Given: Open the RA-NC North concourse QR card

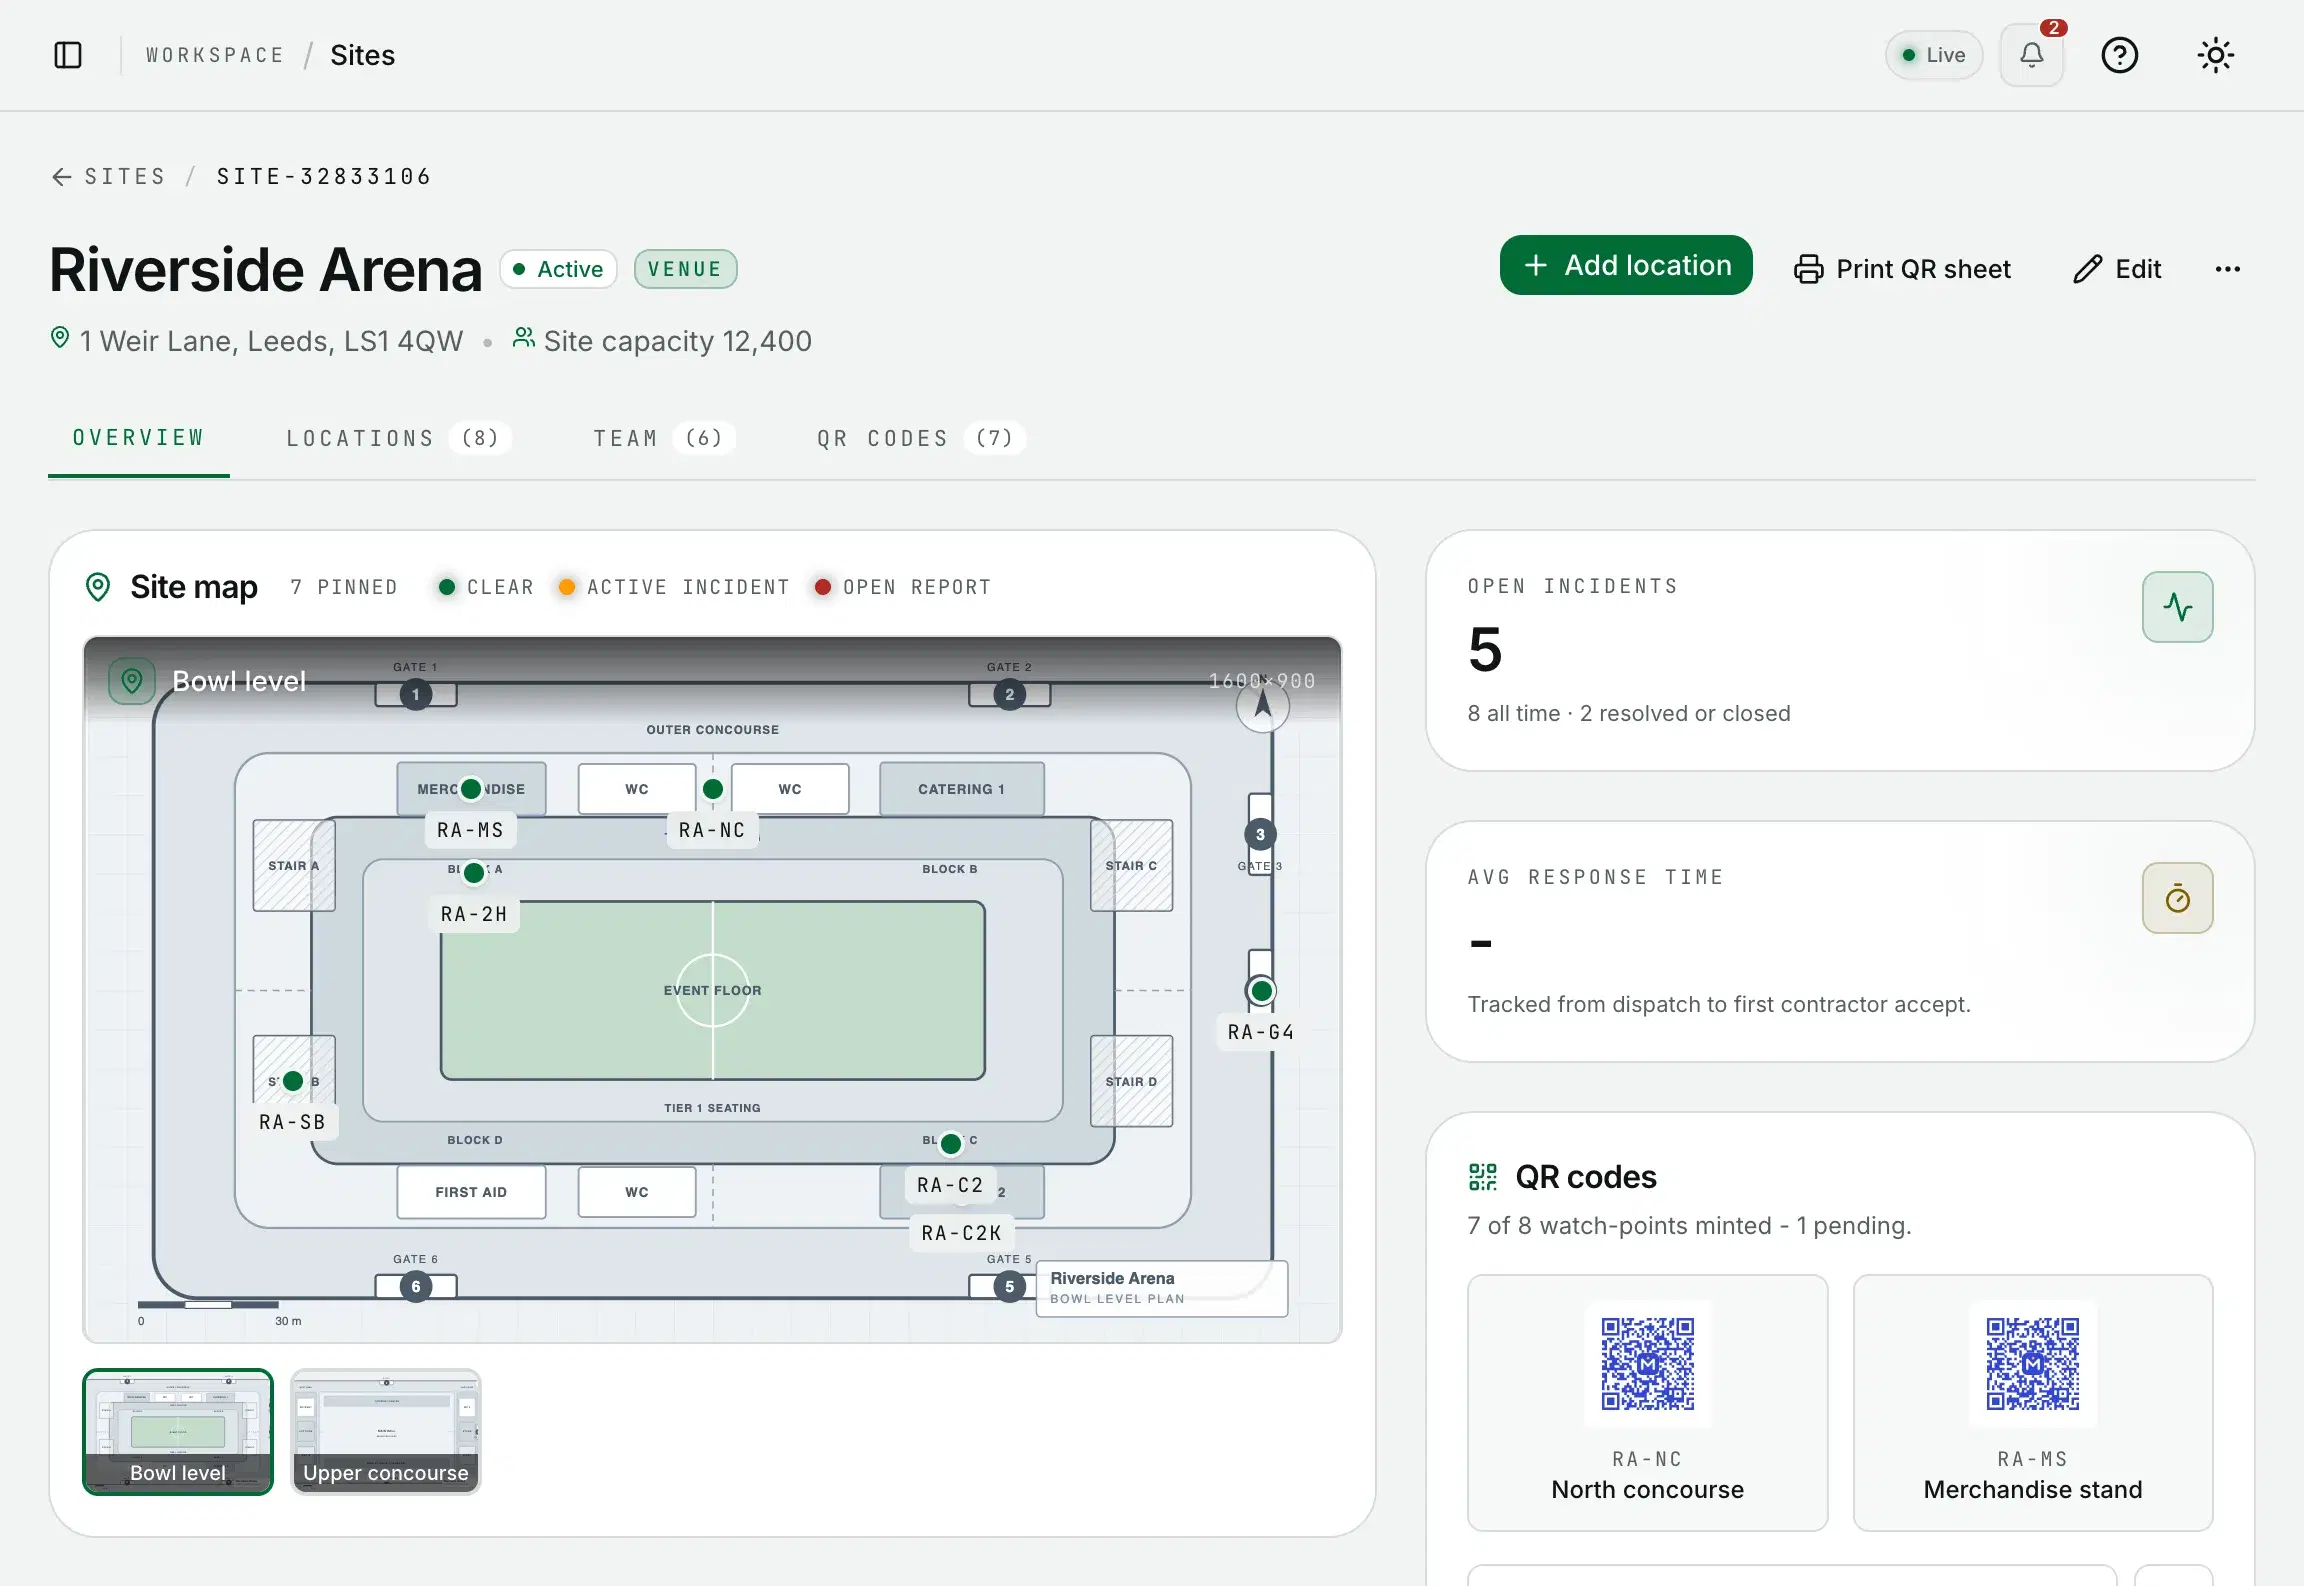Looking at the screenshot, I should 1647,1402.
